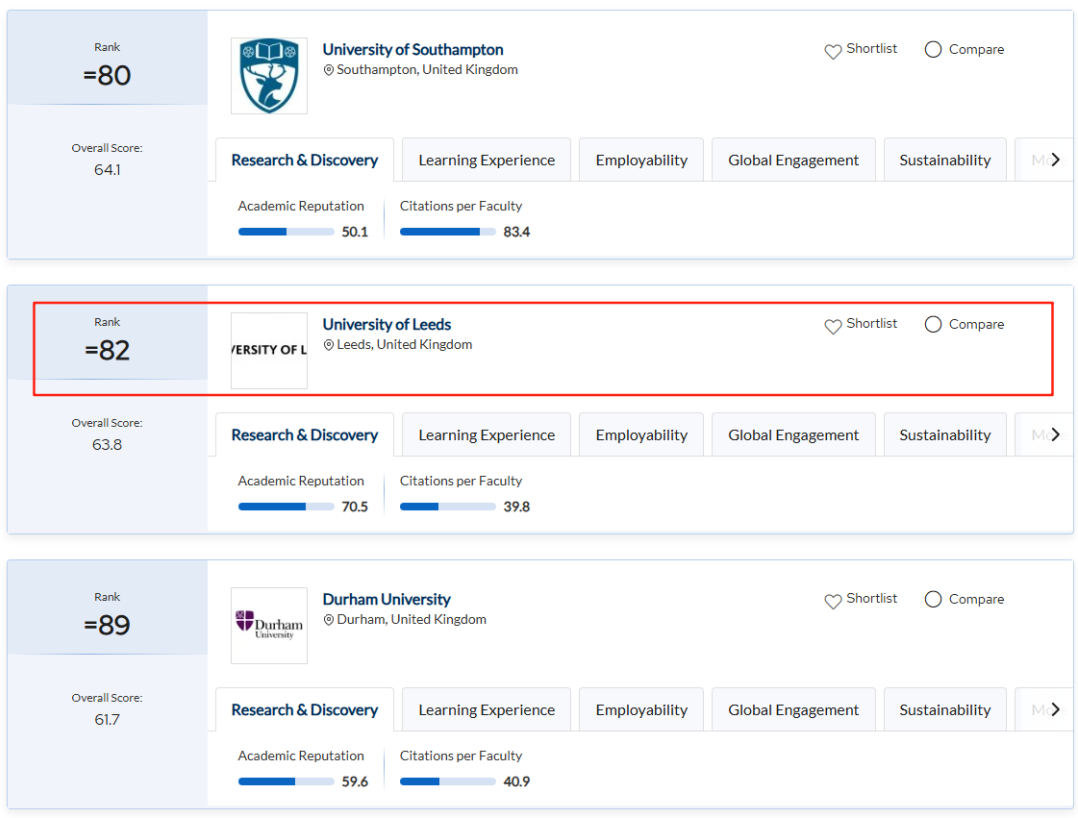Open the Durham University logo thumbnail
1078x818 pixels.
click(x=269, y=626)
